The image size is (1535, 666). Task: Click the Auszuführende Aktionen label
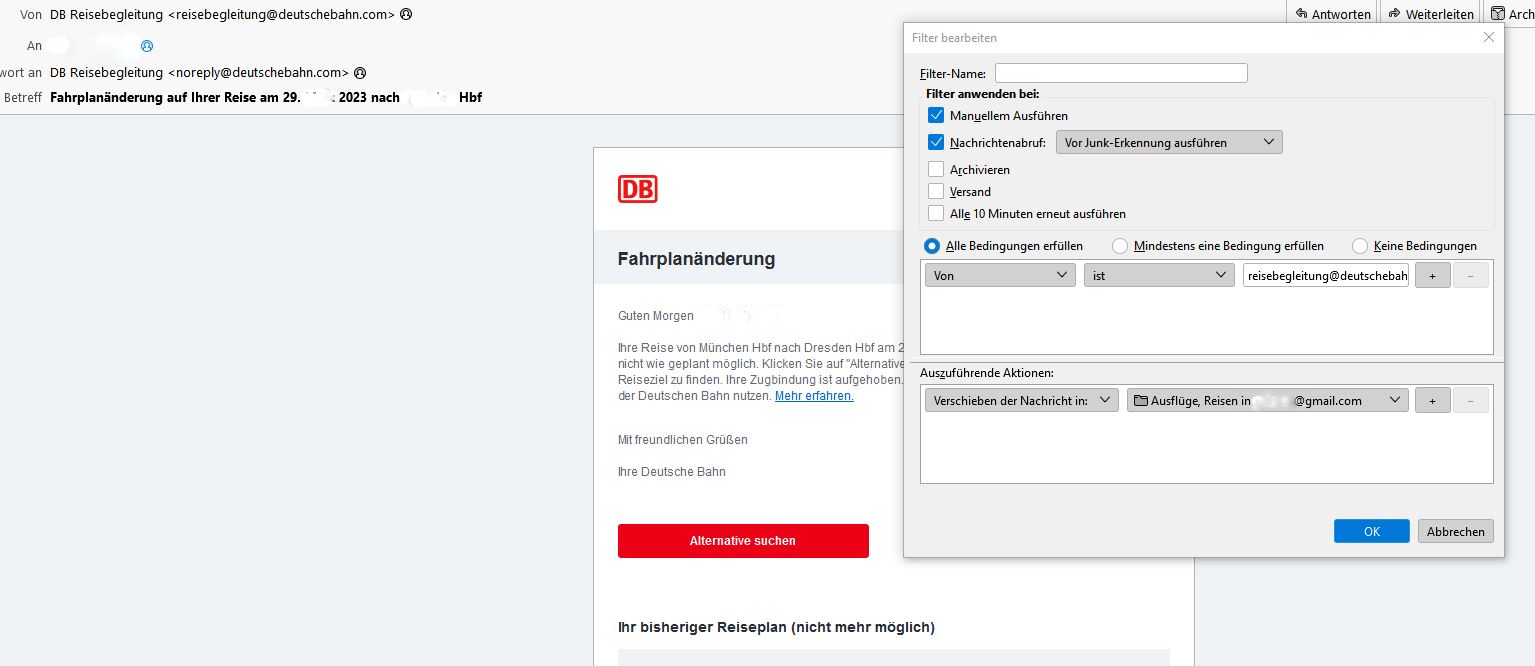(987, 373)
